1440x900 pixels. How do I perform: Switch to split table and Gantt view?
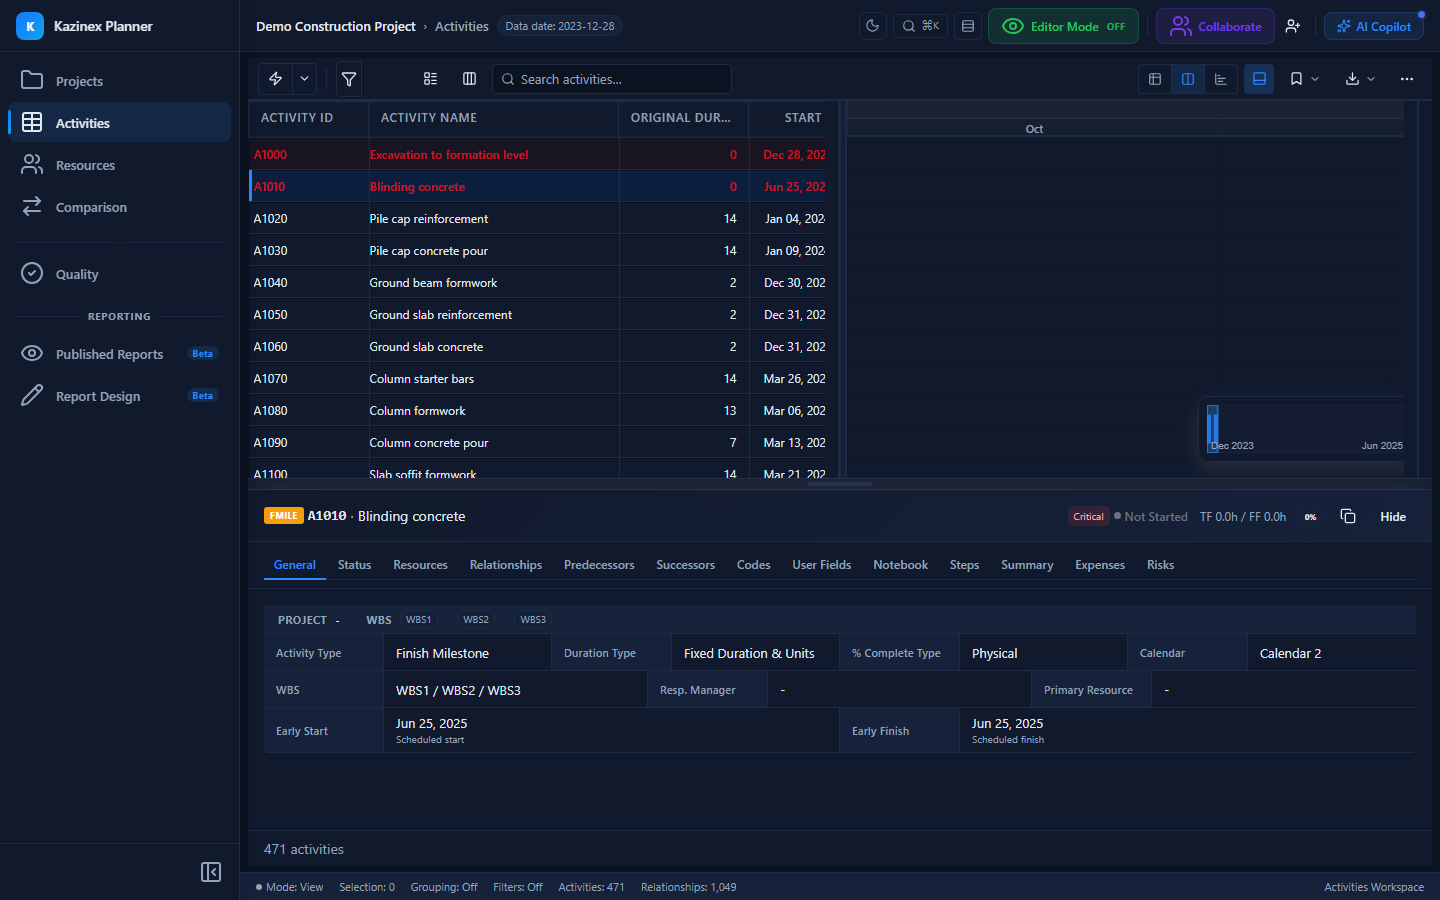(1188, 79)
